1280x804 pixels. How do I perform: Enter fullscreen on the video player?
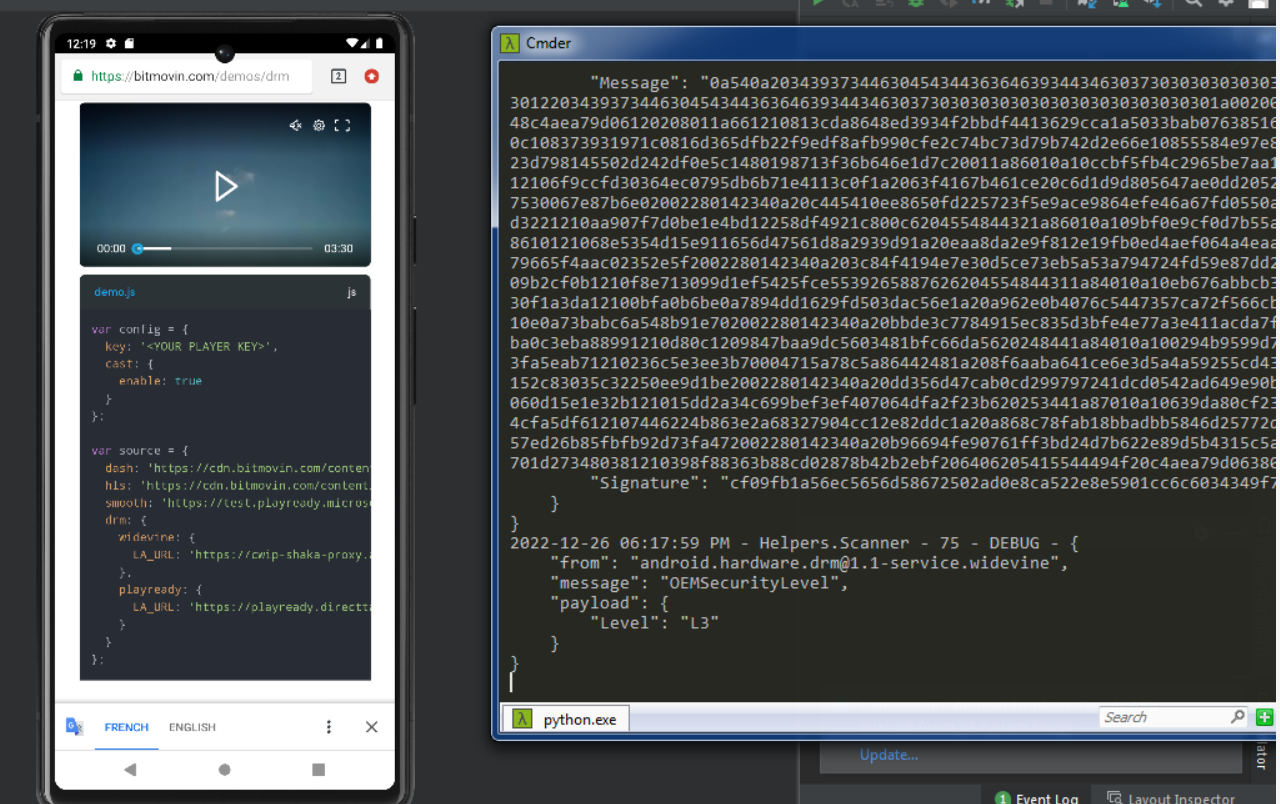(x=342, y=125)
